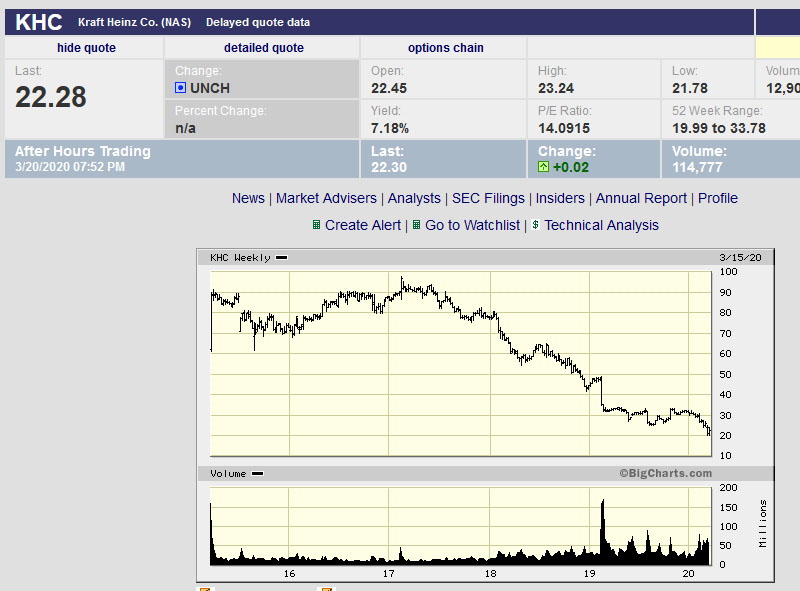Click the P/E ratio value 14.0915

[564, 128]
